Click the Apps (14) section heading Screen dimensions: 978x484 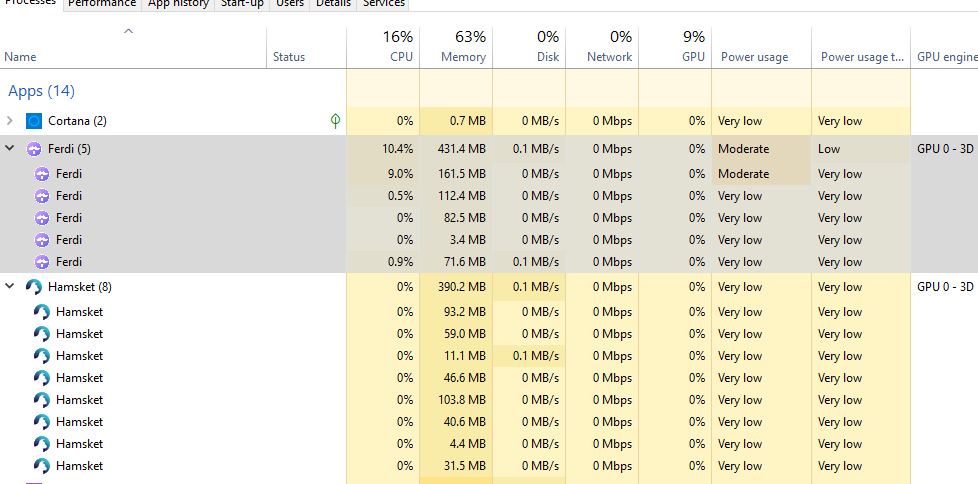click(x=41, y=91)
